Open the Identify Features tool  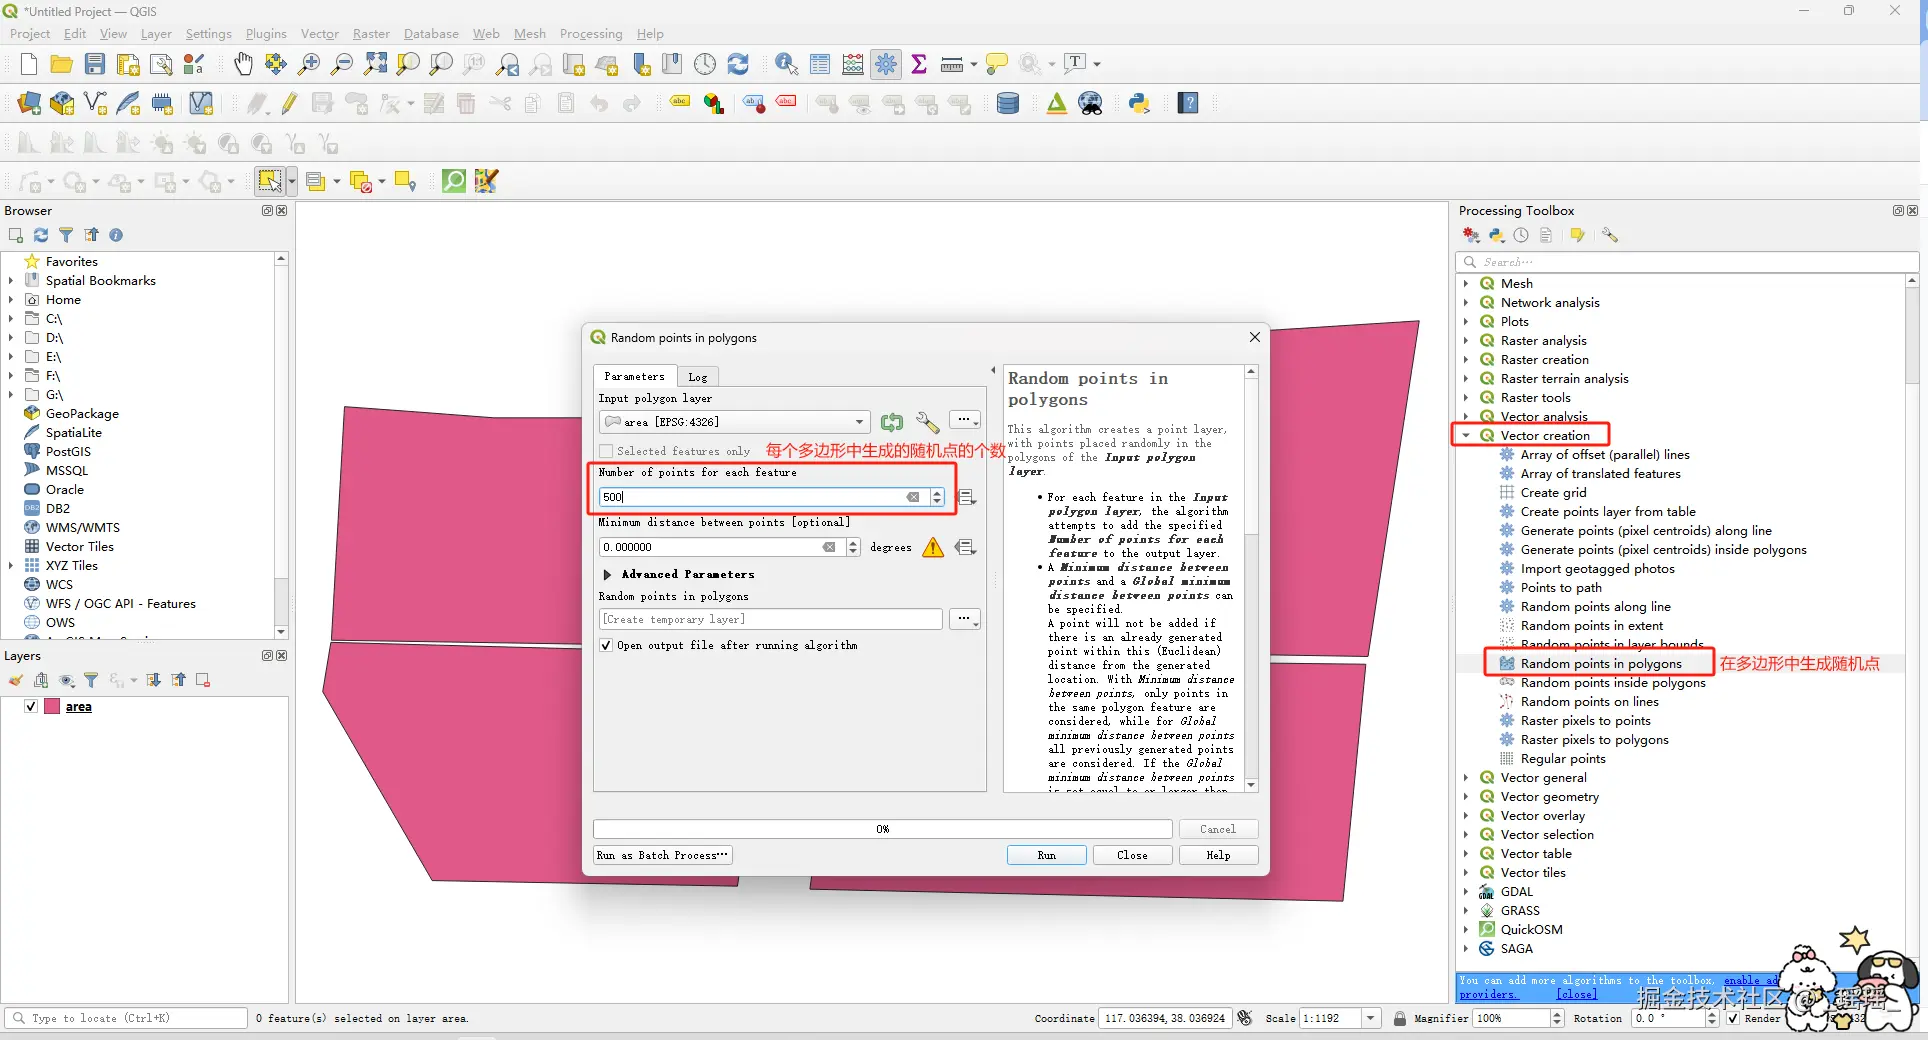787,64
